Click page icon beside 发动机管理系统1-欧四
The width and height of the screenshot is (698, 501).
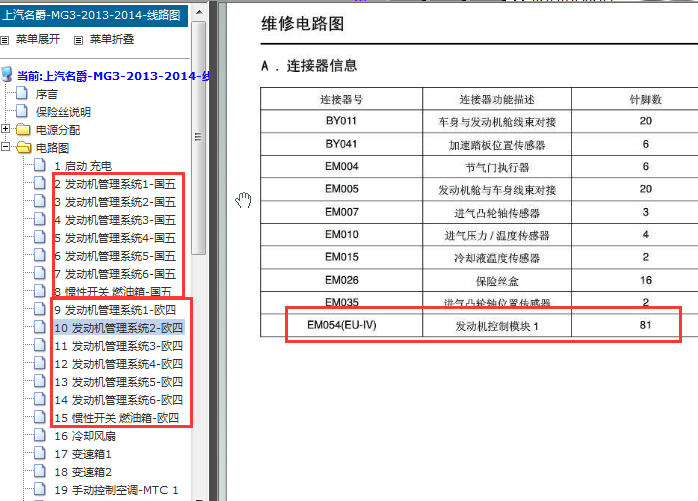coord(40,309)
